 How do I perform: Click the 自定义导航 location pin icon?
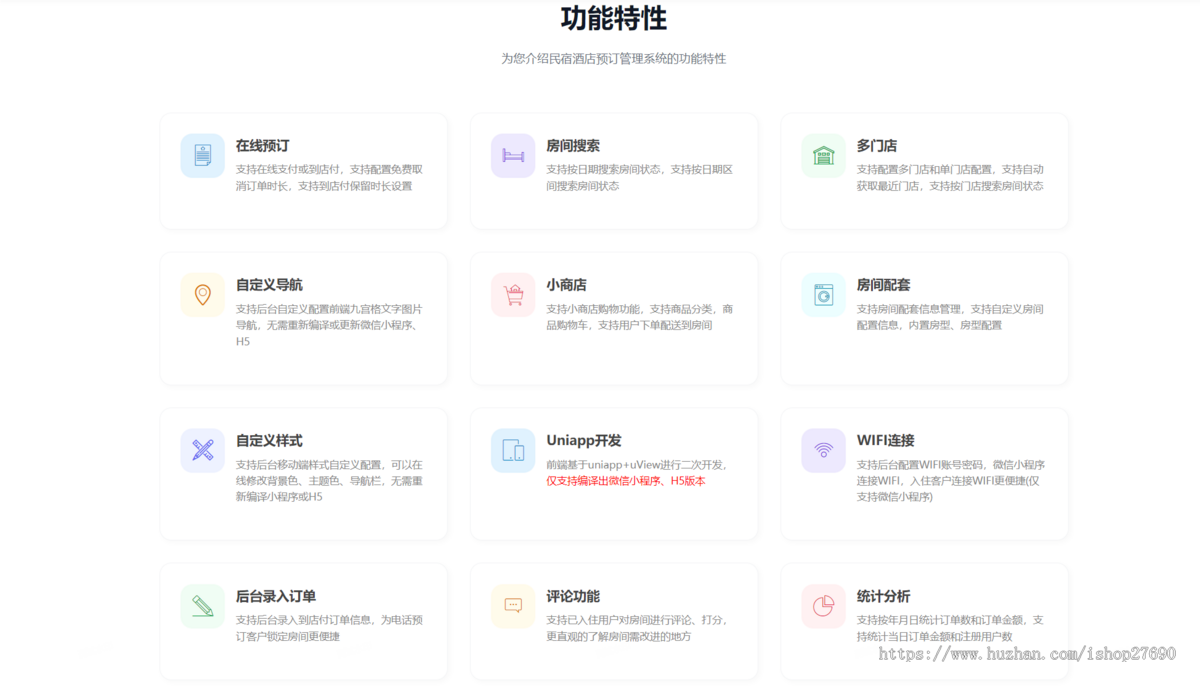point(203,295)
